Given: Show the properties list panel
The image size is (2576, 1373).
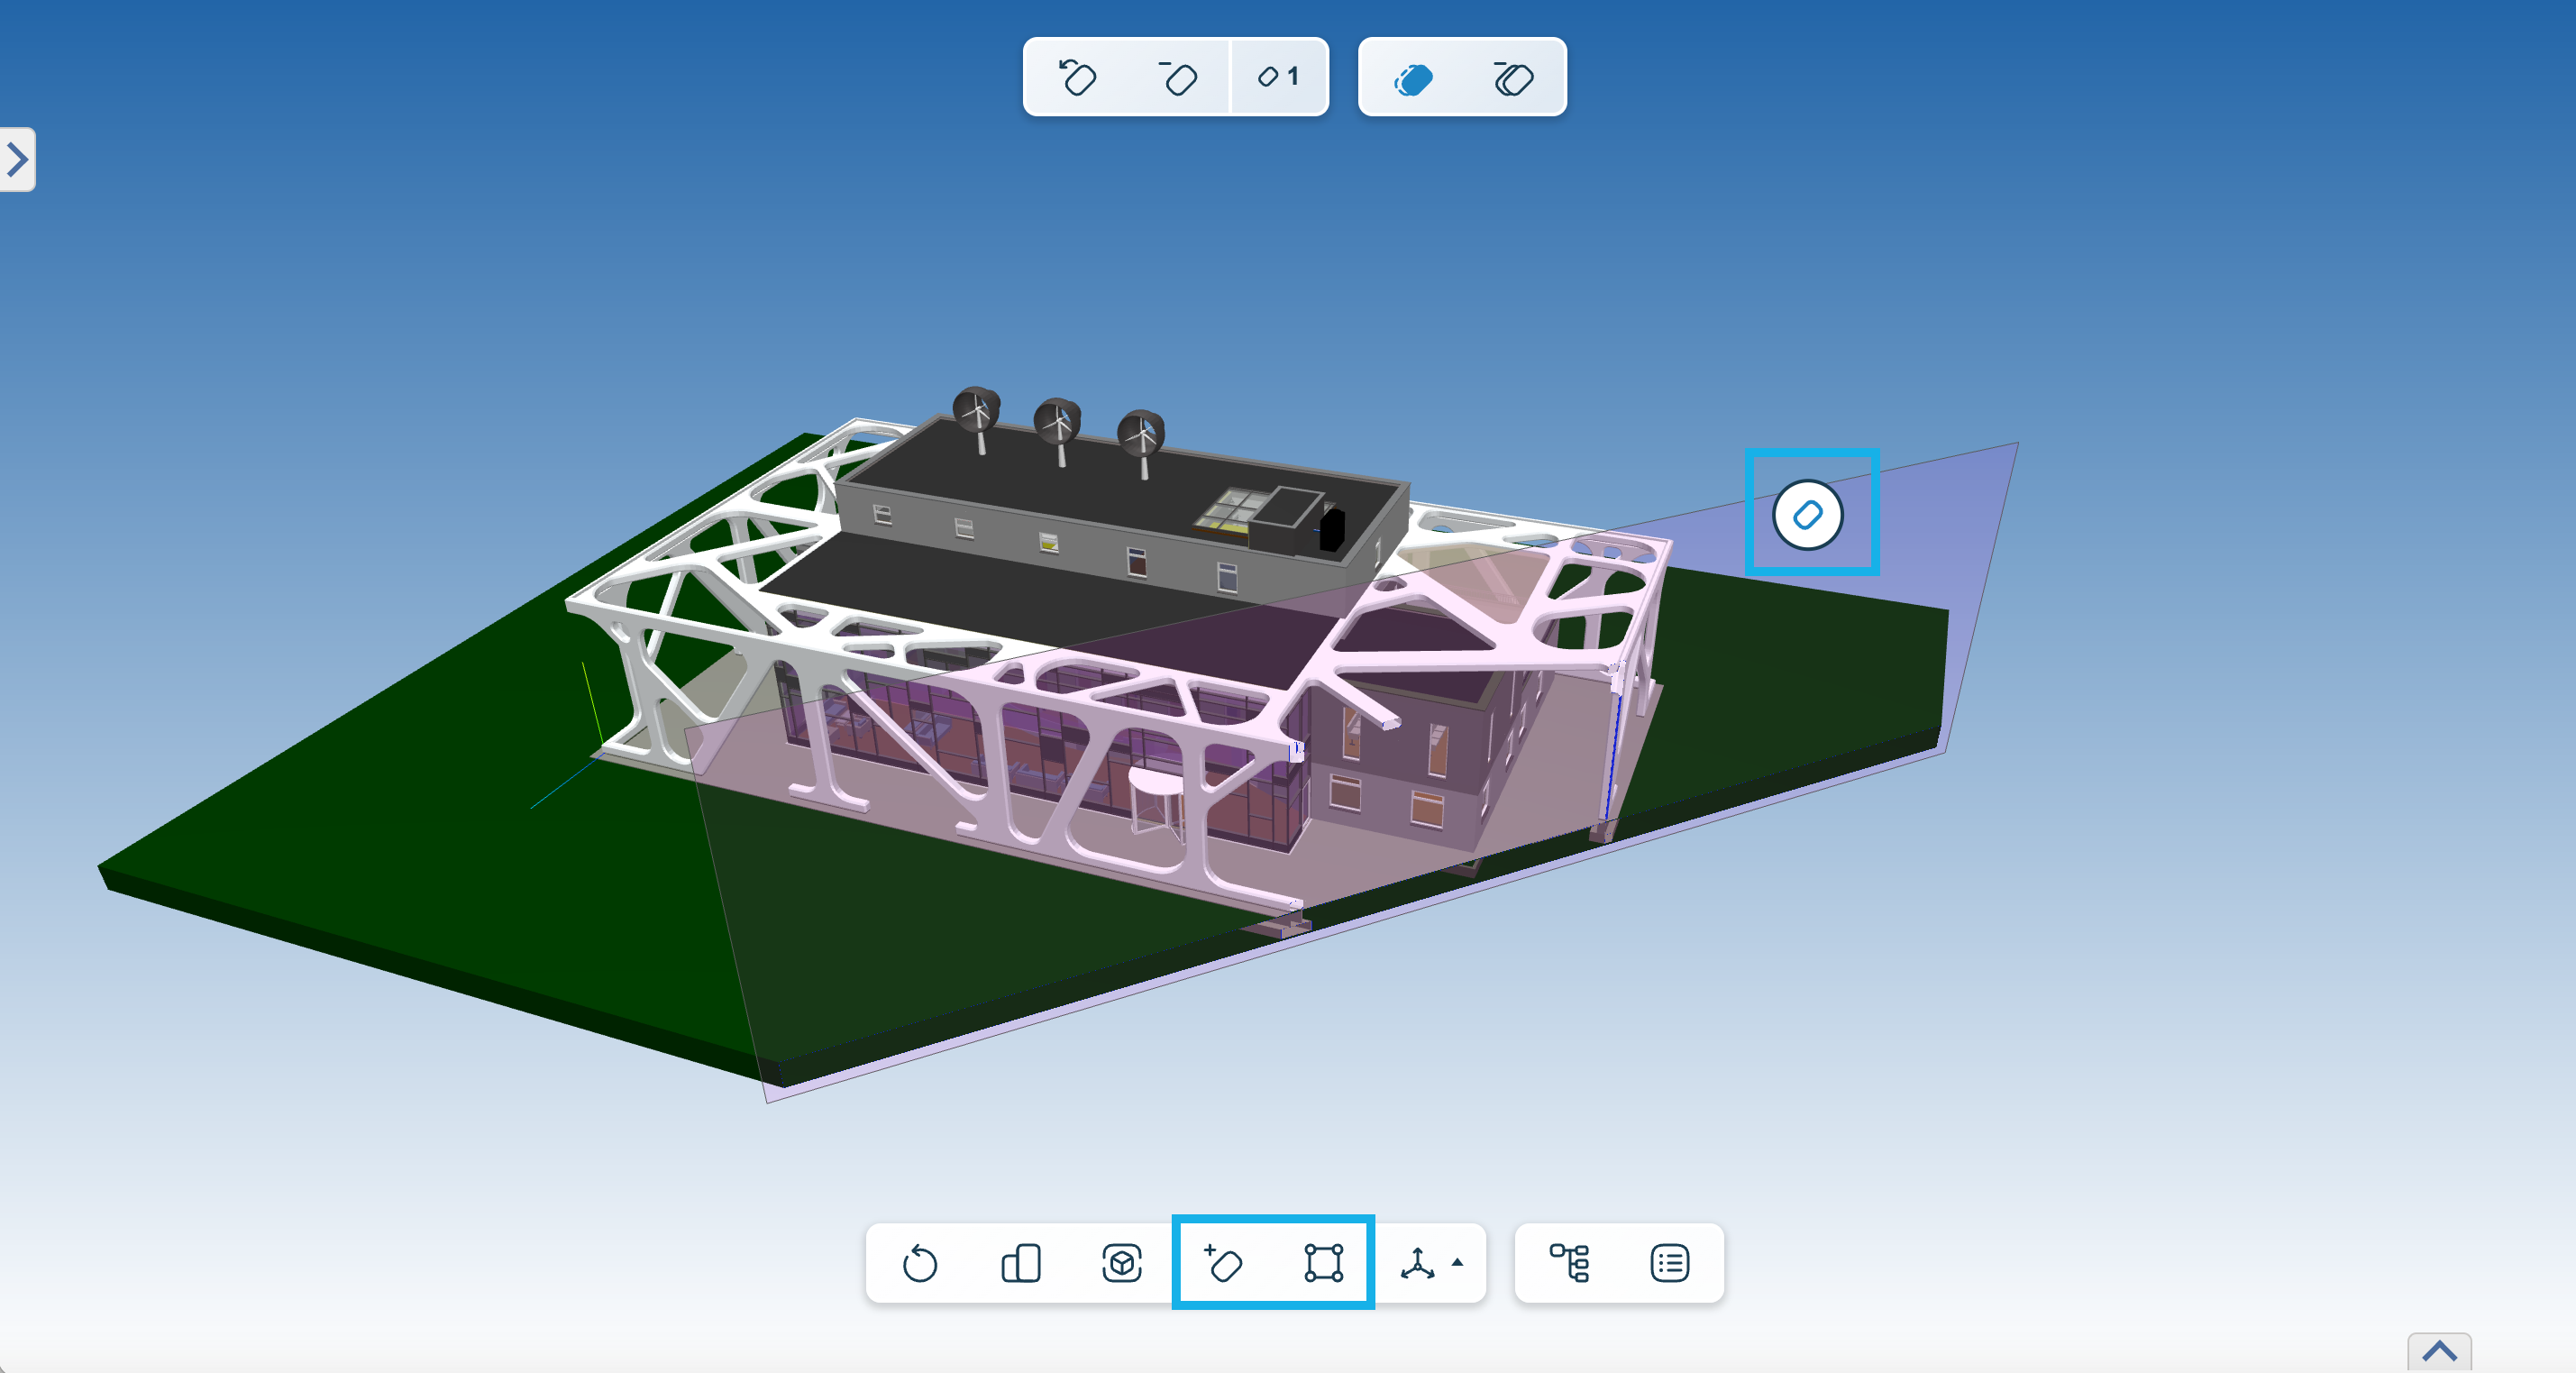Looking at the screenshot, I should point(1670,1263).
